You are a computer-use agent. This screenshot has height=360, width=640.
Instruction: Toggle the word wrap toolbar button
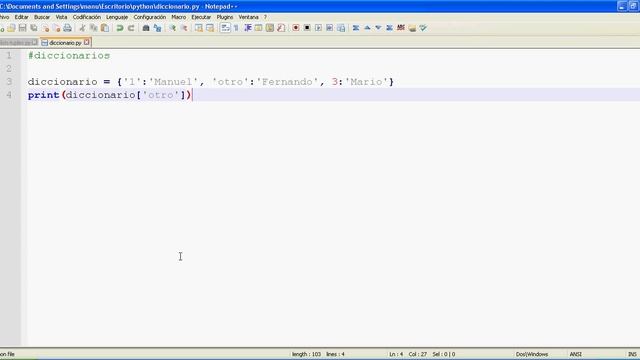tap(225, 28)
